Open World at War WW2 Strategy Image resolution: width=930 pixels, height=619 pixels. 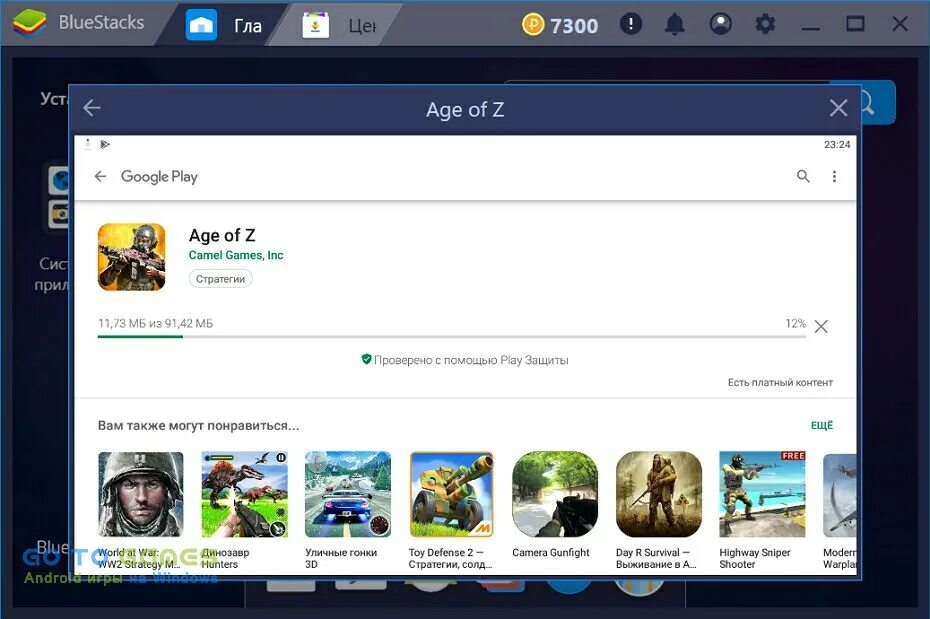tap(141, 510)
